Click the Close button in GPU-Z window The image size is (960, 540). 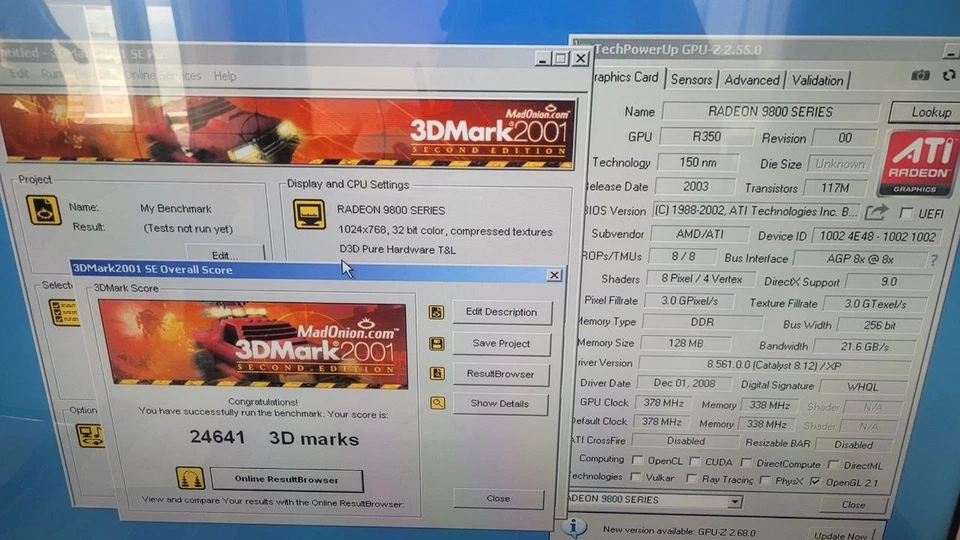(853, 504)
